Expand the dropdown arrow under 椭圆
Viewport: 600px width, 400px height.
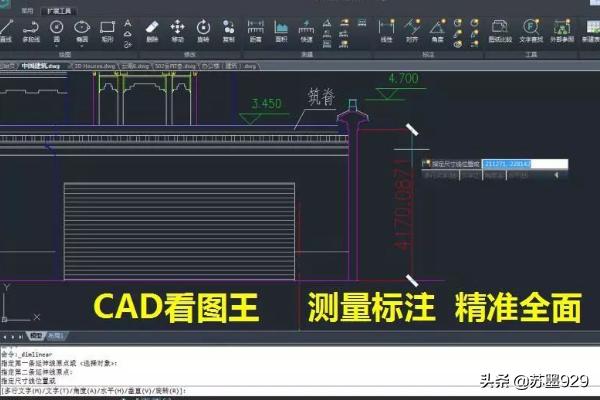[x=82, y=46]
